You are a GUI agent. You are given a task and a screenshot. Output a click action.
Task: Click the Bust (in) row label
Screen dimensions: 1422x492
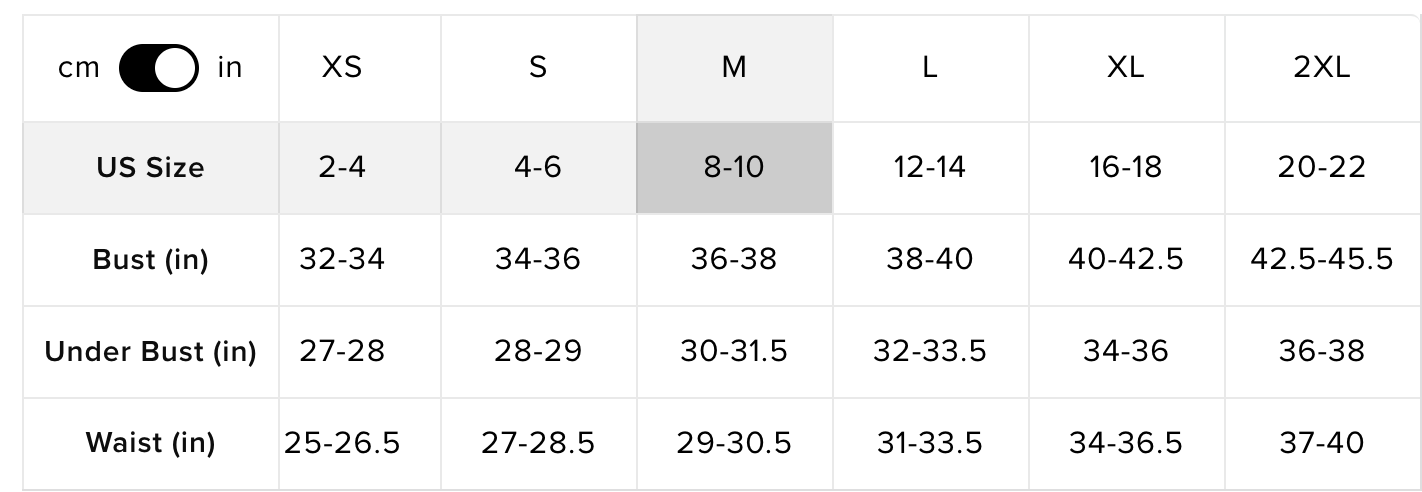point(150,260)
